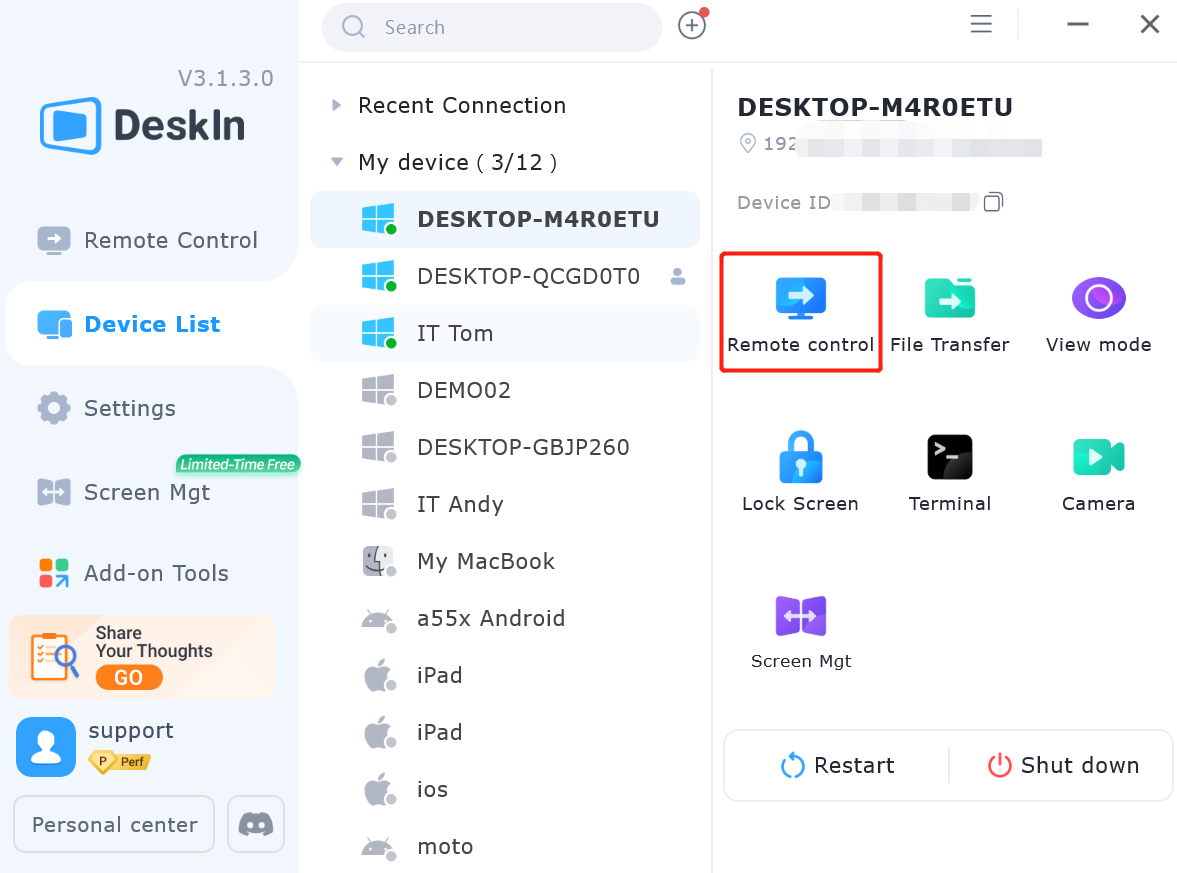Open the hamburger menu at top right

point(980,24)
